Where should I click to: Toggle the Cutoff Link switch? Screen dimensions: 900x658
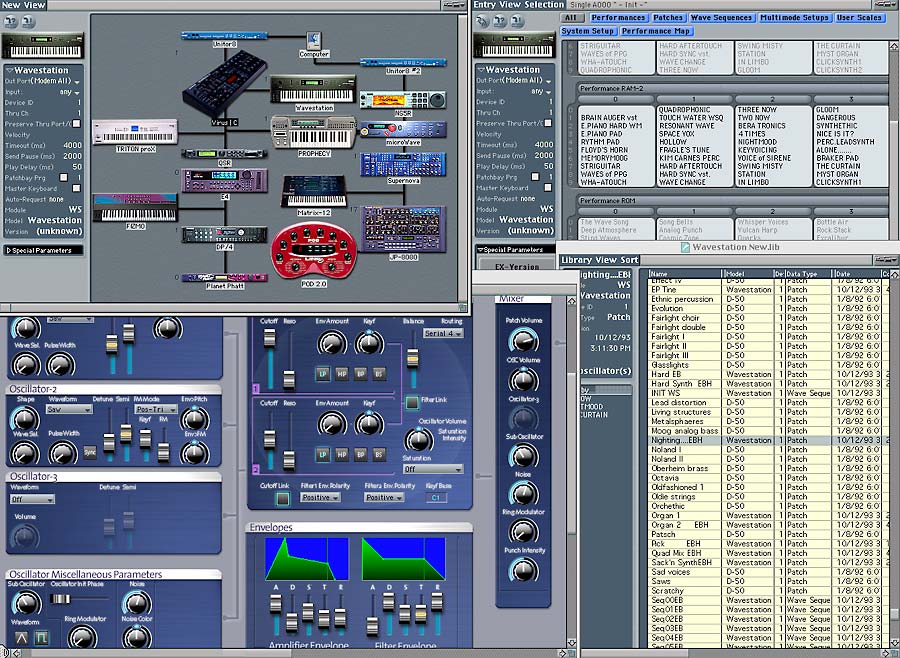tap(282, 499)
